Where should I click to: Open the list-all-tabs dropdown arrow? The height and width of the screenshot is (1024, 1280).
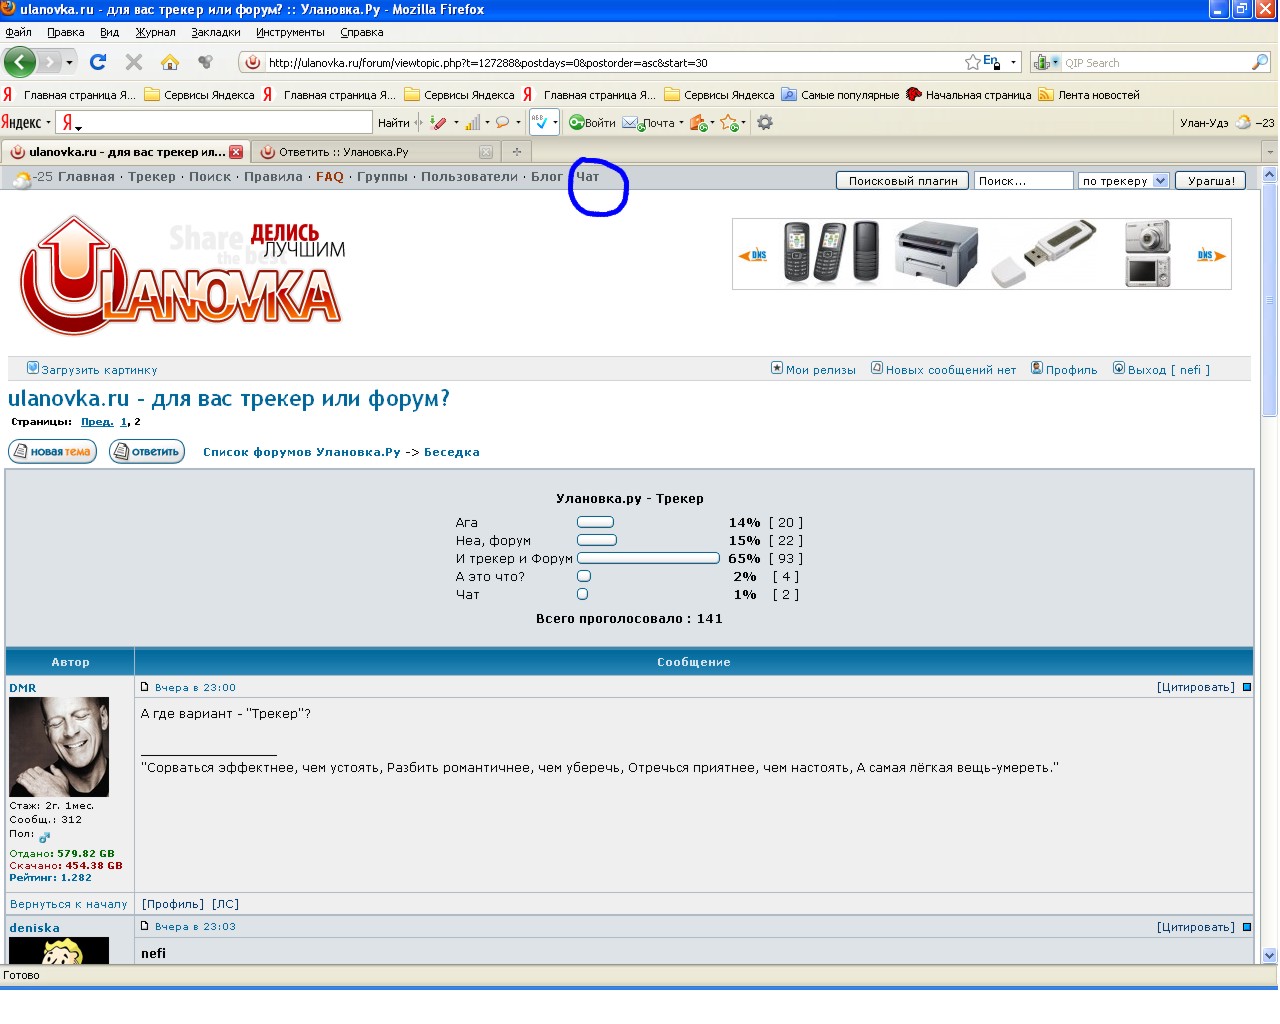click(1270, 152)
